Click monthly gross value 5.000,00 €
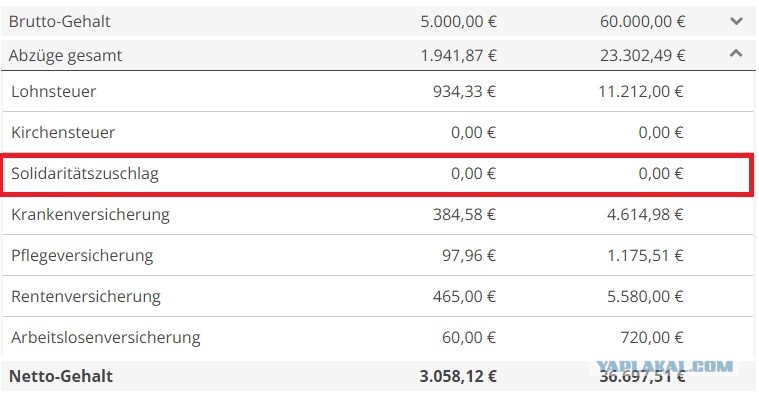 coord(458,21)
